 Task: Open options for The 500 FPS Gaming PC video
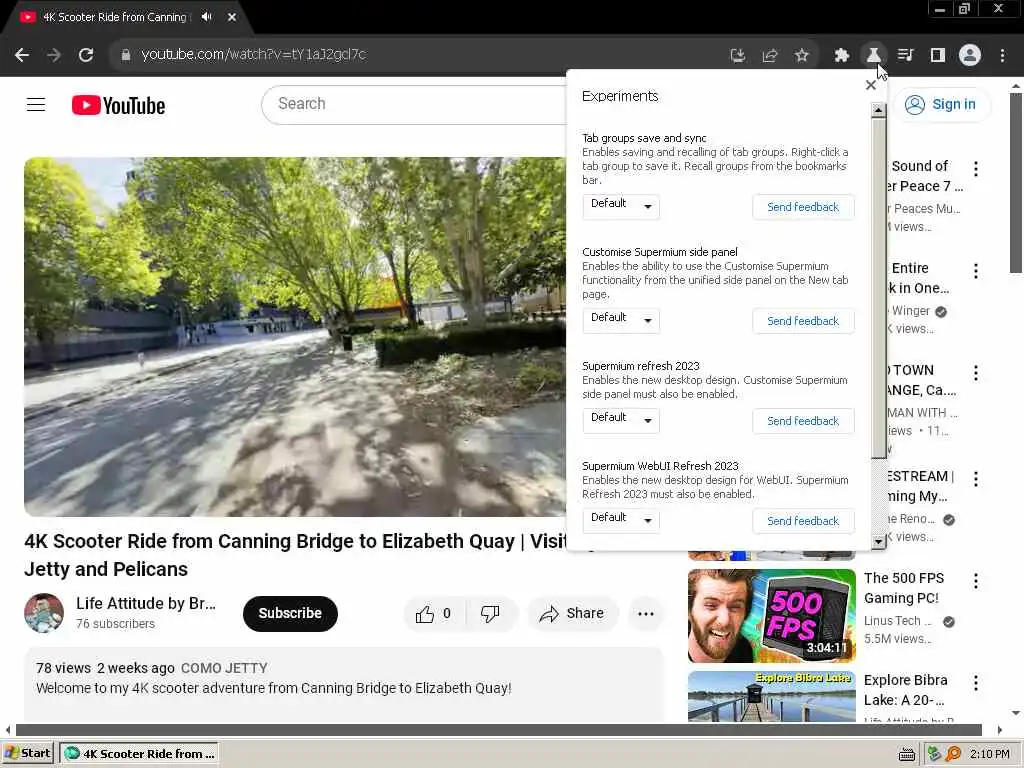976,581
